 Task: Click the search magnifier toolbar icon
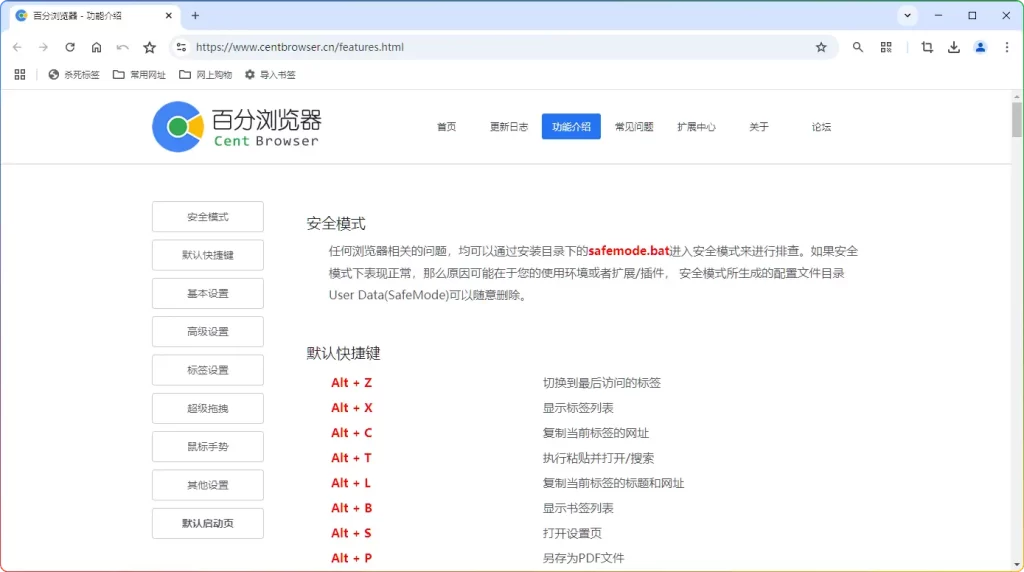click(857, 47)
